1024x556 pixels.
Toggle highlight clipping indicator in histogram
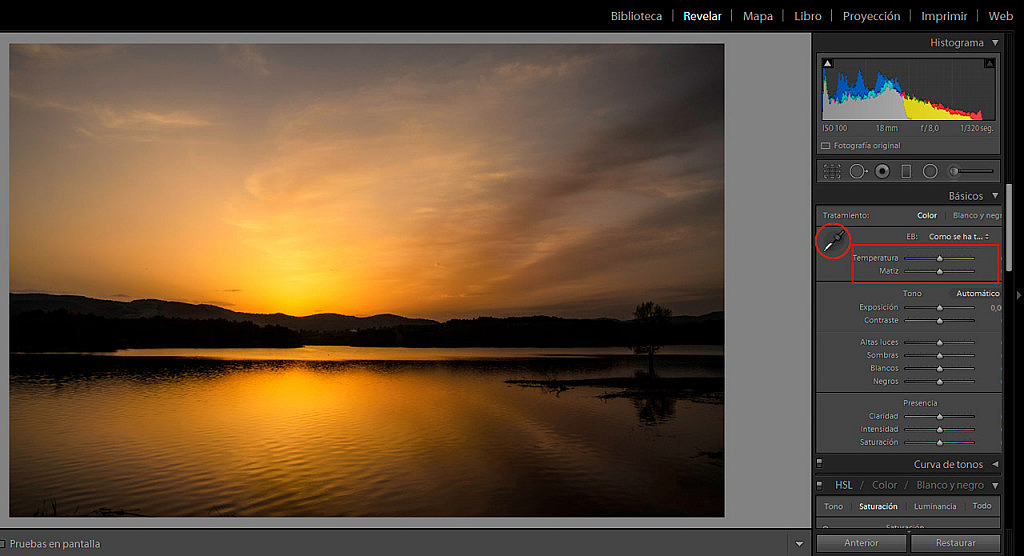click(x=989, y=64)
